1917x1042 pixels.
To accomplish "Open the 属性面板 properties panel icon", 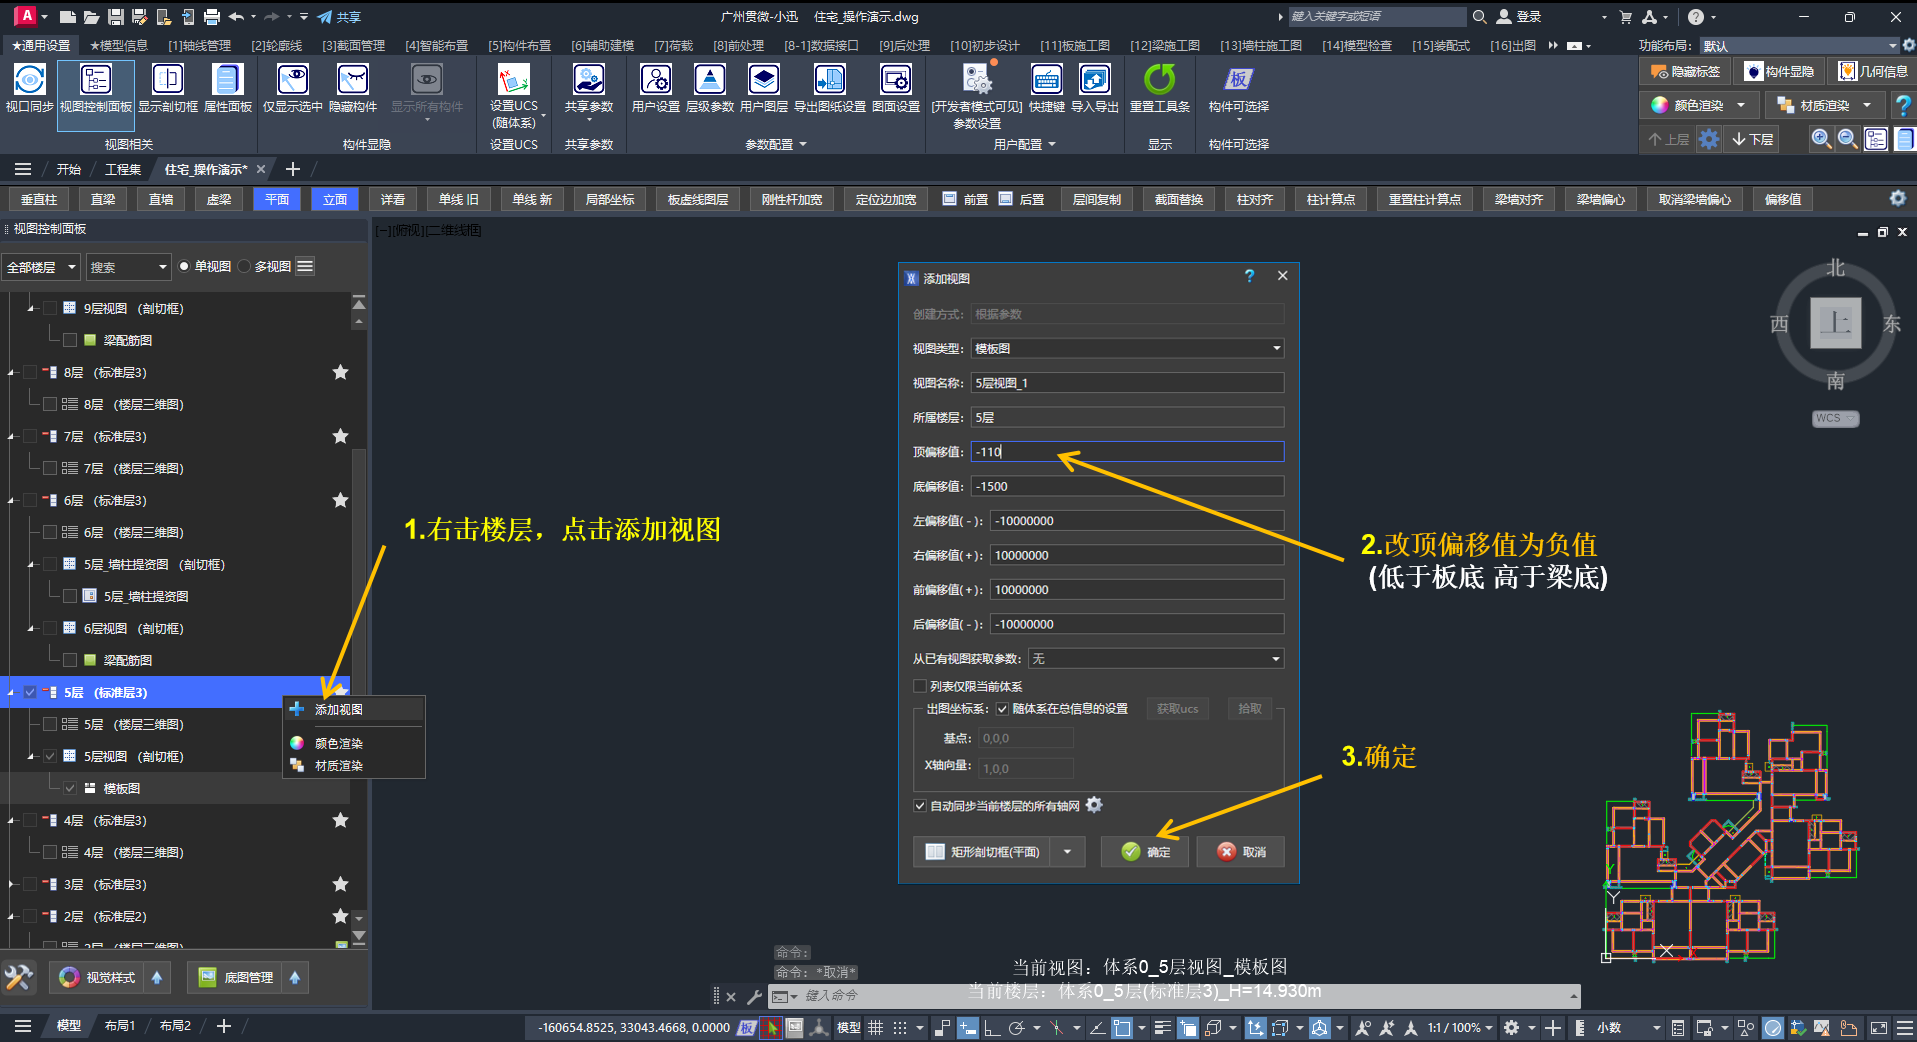I will pos(228,80).
